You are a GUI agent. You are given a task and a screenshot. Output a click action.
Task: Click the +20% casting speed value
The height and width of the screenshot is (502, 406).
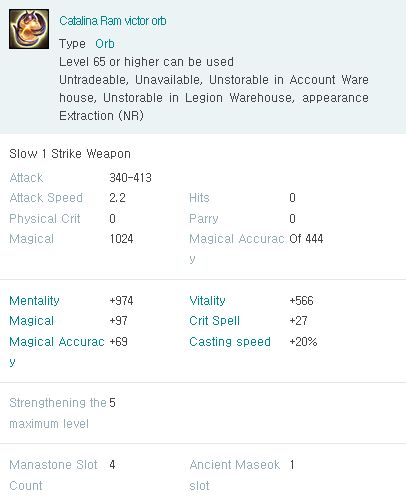303,342
